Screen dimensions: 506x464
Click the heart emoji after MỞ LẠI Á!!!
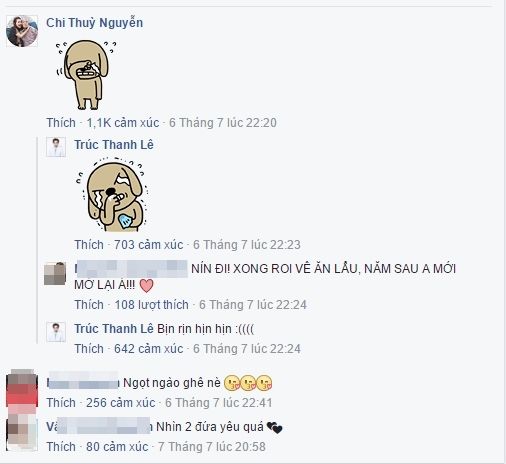pyautogui.click(x=146, y=286)
